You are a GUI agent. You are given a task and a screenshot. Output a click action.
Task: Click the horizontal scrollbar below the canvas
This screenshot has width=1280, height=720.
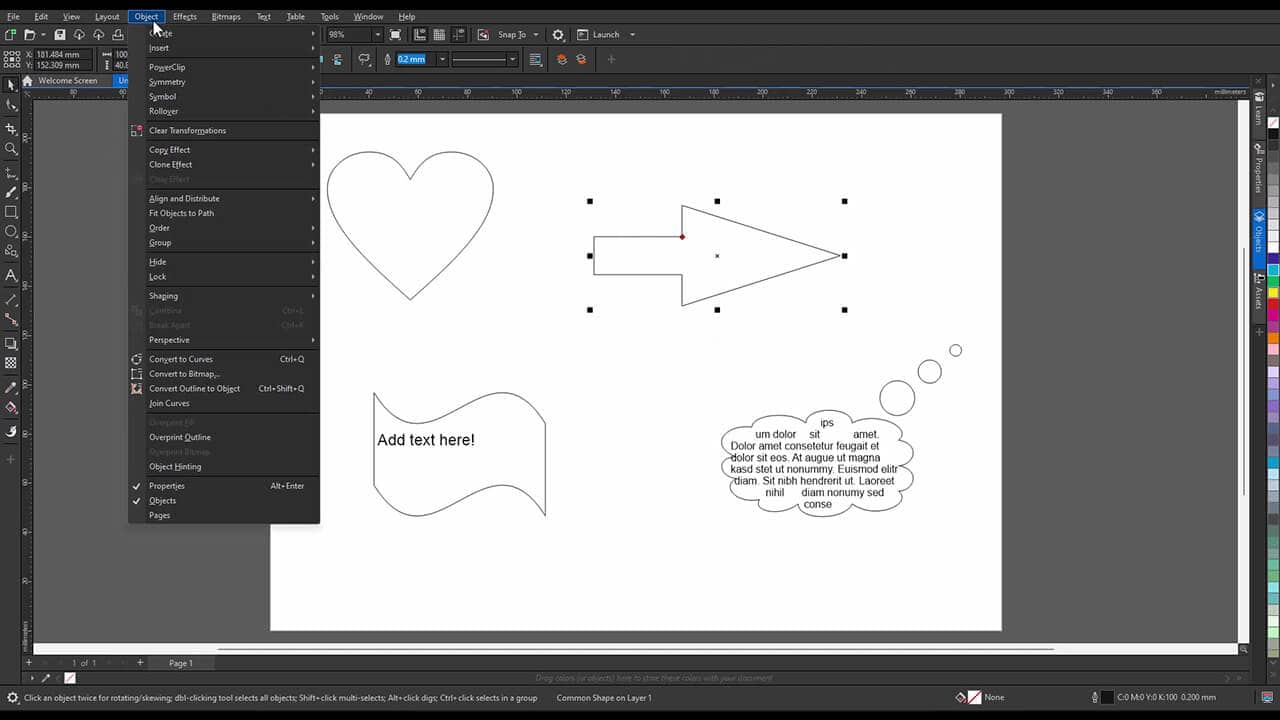[x=636, y=649]
